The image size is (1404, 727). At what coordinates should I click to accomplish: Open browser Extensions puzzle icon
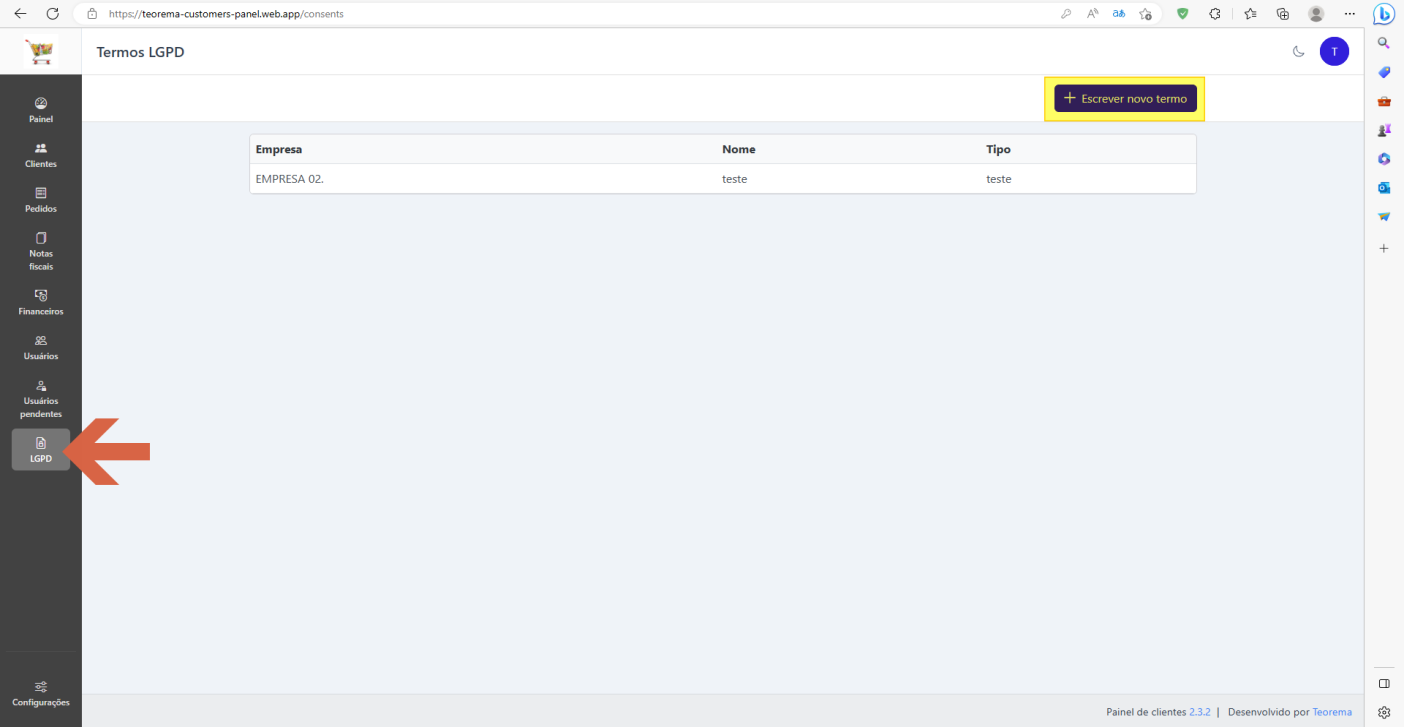pyautogui.click(x=1214, y=14)
